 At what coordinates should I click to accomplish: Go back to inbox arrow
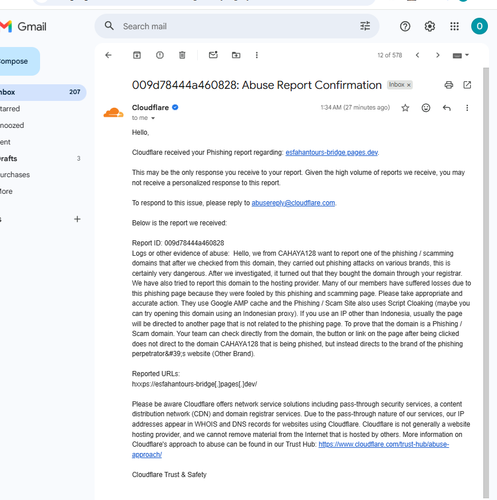pyautogui.click(x=108, y=55)
